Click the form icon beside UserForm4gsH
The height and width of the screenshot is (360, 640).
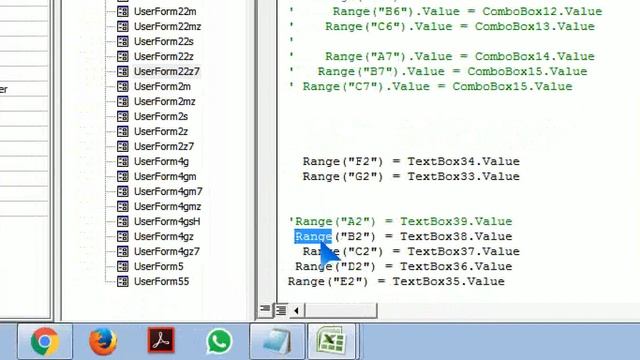pos(123,221)
